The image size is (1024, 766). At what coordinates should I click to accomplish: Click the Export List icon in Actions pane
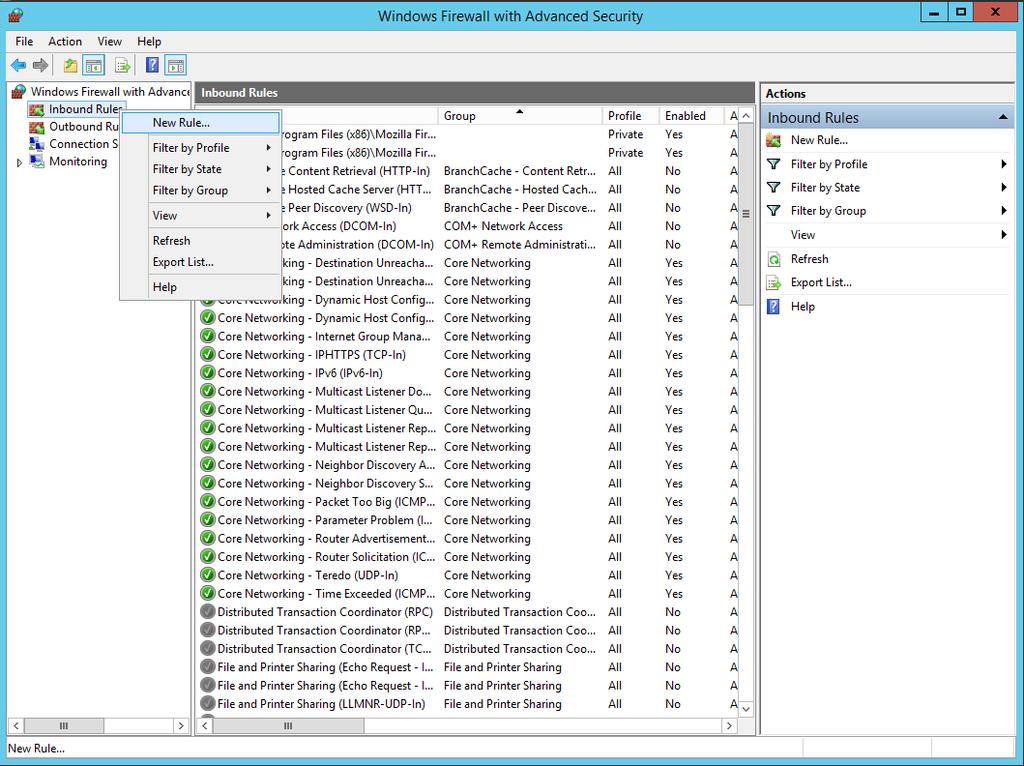tap(773, 283)
